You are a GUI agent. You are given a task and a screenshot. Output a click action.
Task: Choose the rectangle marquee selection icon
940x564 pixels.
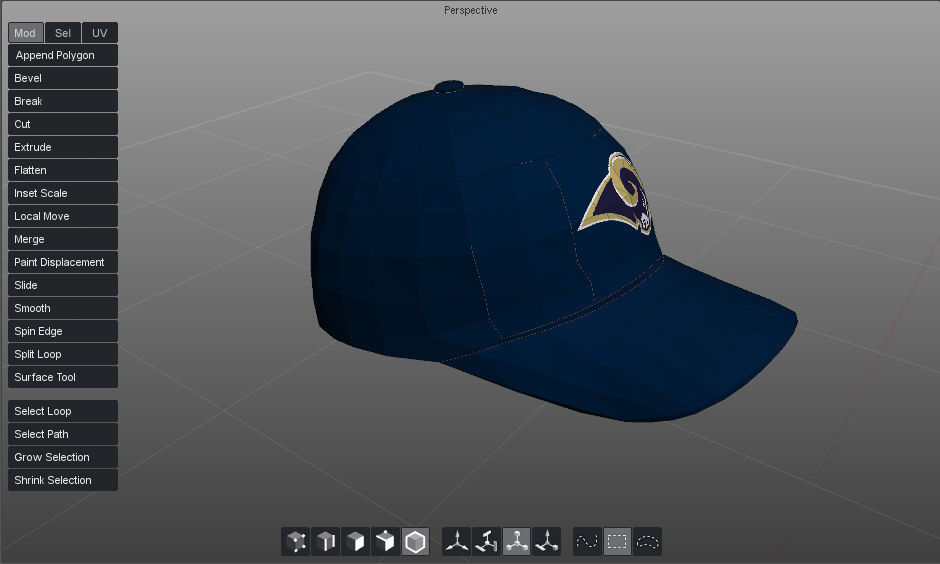coord(617,541)
